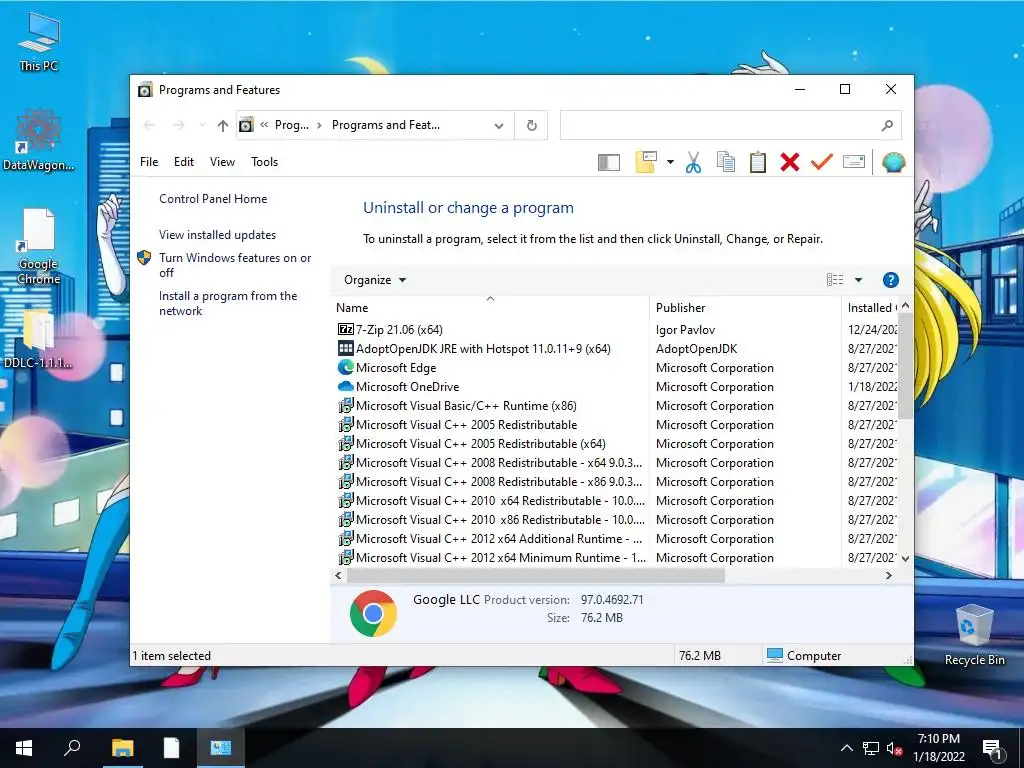Click the Refresh button beside address bar
This screenshot has height=768, width=1024.
(532, 125)
